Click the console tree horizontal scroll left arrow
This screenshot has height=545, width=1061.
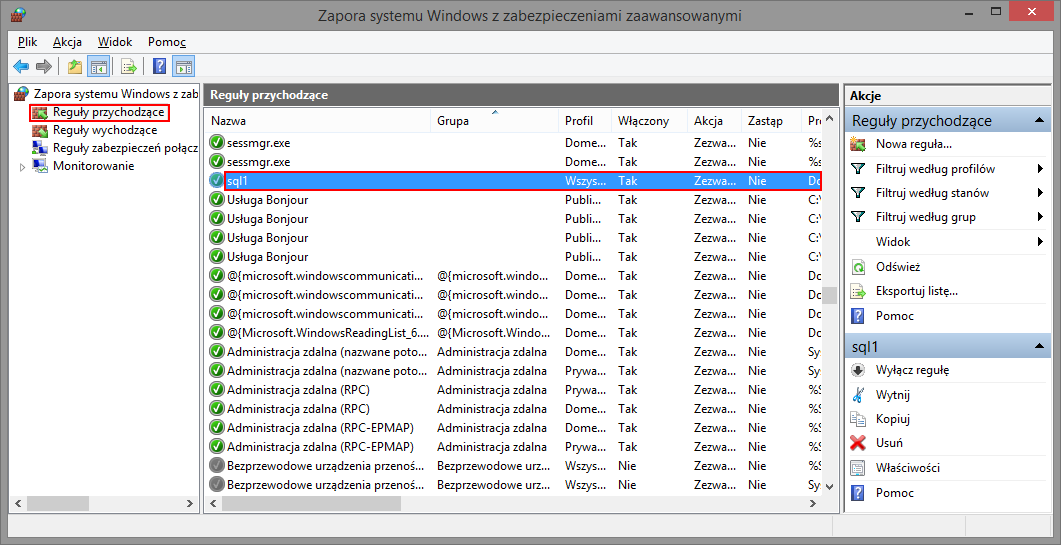[18, 504]
